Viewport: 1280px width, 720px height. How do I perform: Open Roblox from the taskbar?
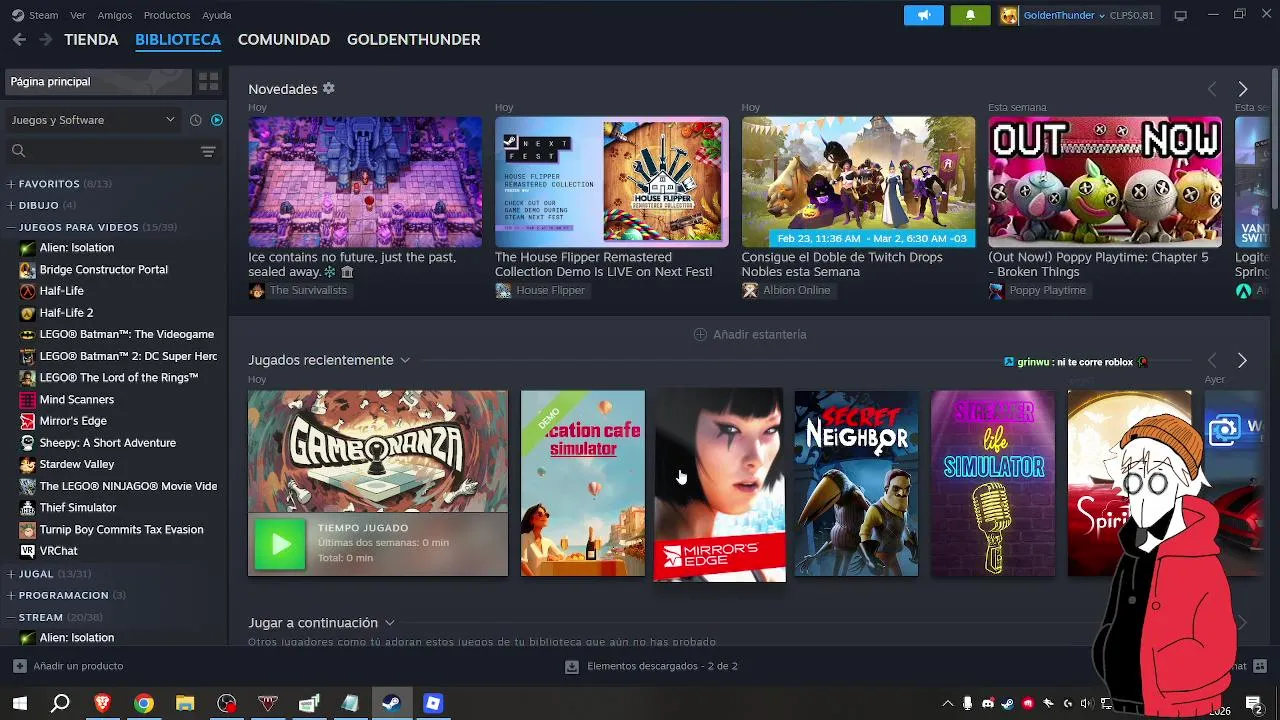pyautogui.click(x=433, y=703)
